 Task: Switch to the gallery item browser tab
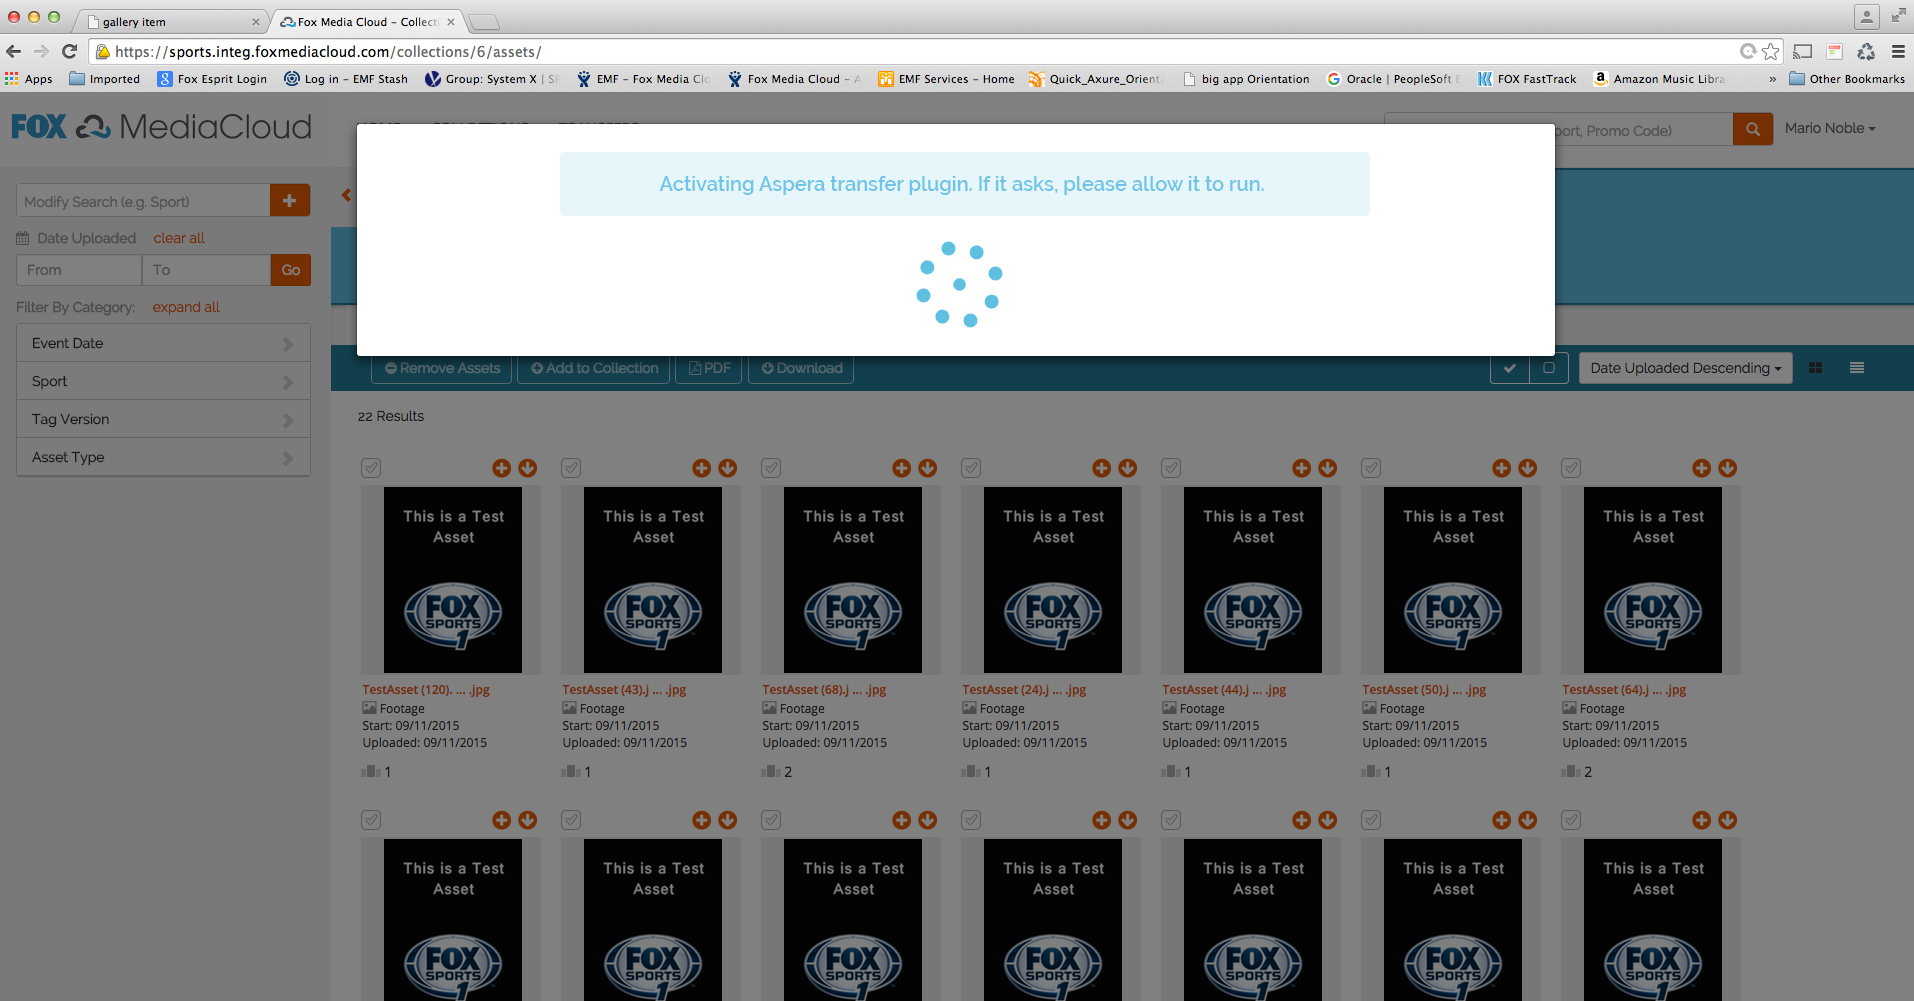coord(170,21)
